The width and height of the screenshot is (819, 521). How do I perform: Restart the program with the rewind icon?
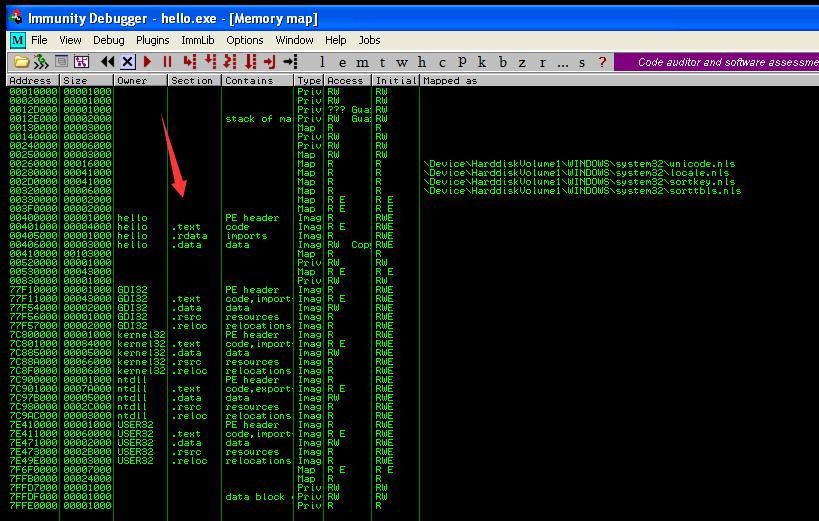point(108,62)
